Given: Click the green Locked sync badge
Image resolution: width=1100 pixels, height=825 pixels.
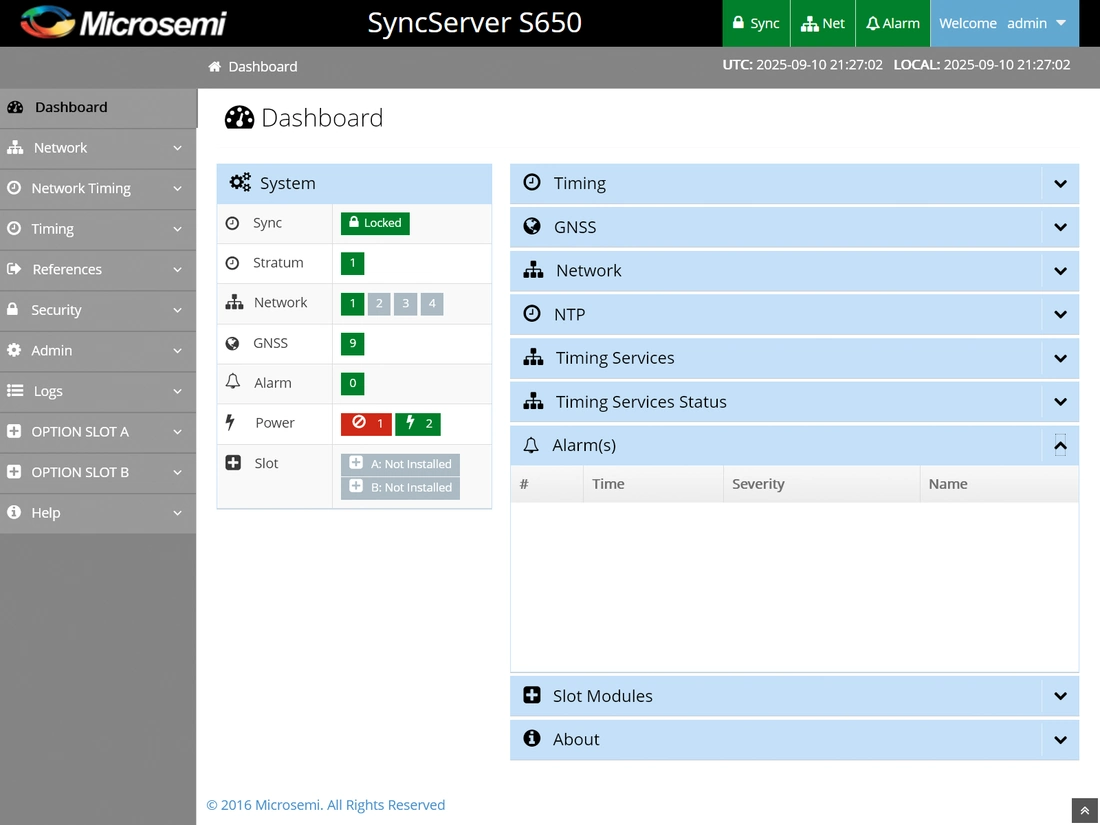Looking at the screenshot, I should pos(375,223).
